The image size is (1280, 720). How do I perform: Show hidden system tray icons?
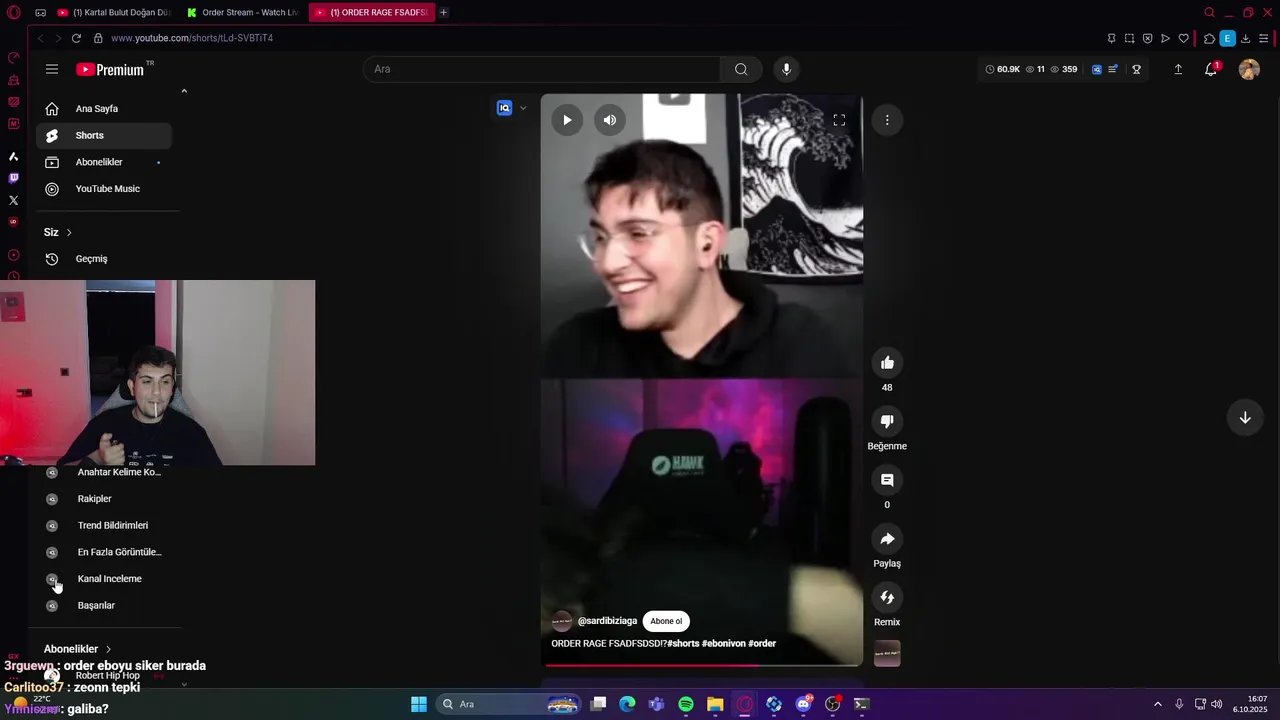(1158, 704)
